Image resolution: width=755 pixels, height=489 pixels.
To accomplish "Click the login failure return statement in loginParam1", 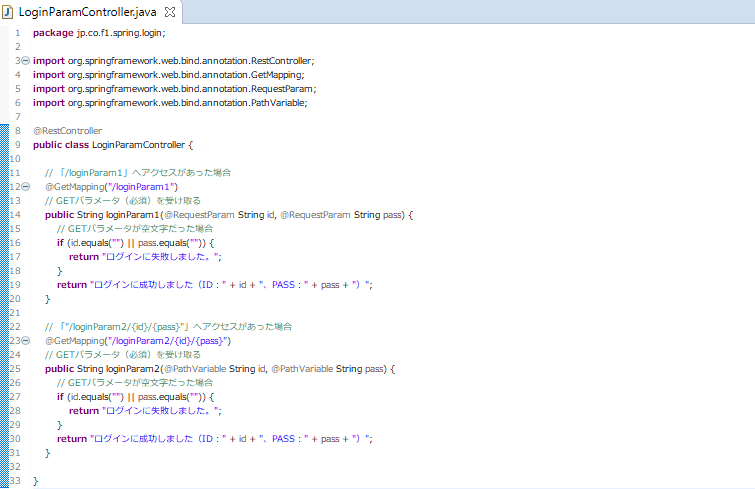I will (145, 256).
